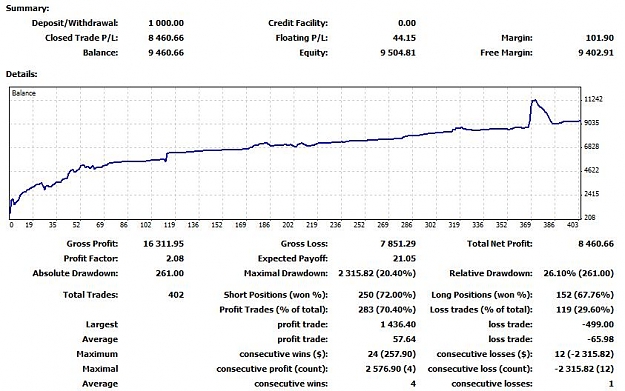
Task: Select the Balance value 9 460.66
Action: [x=166, y=53]
